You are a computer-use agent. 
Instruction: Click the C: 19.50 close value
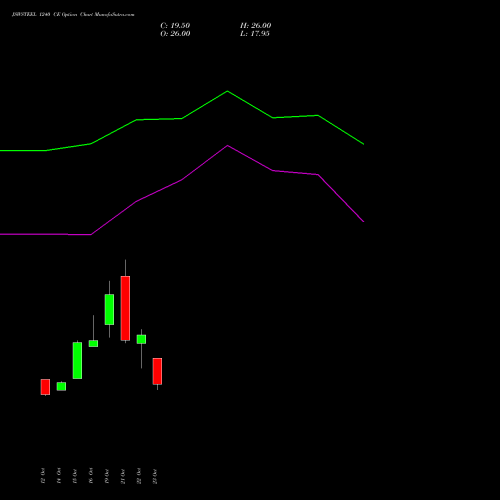pos(175,25)
